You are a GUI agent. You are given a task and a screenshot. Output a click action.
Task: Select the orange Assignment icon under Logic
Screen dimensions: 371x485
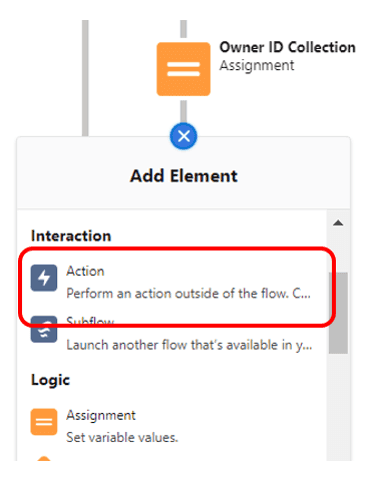[x=44, y=422]
